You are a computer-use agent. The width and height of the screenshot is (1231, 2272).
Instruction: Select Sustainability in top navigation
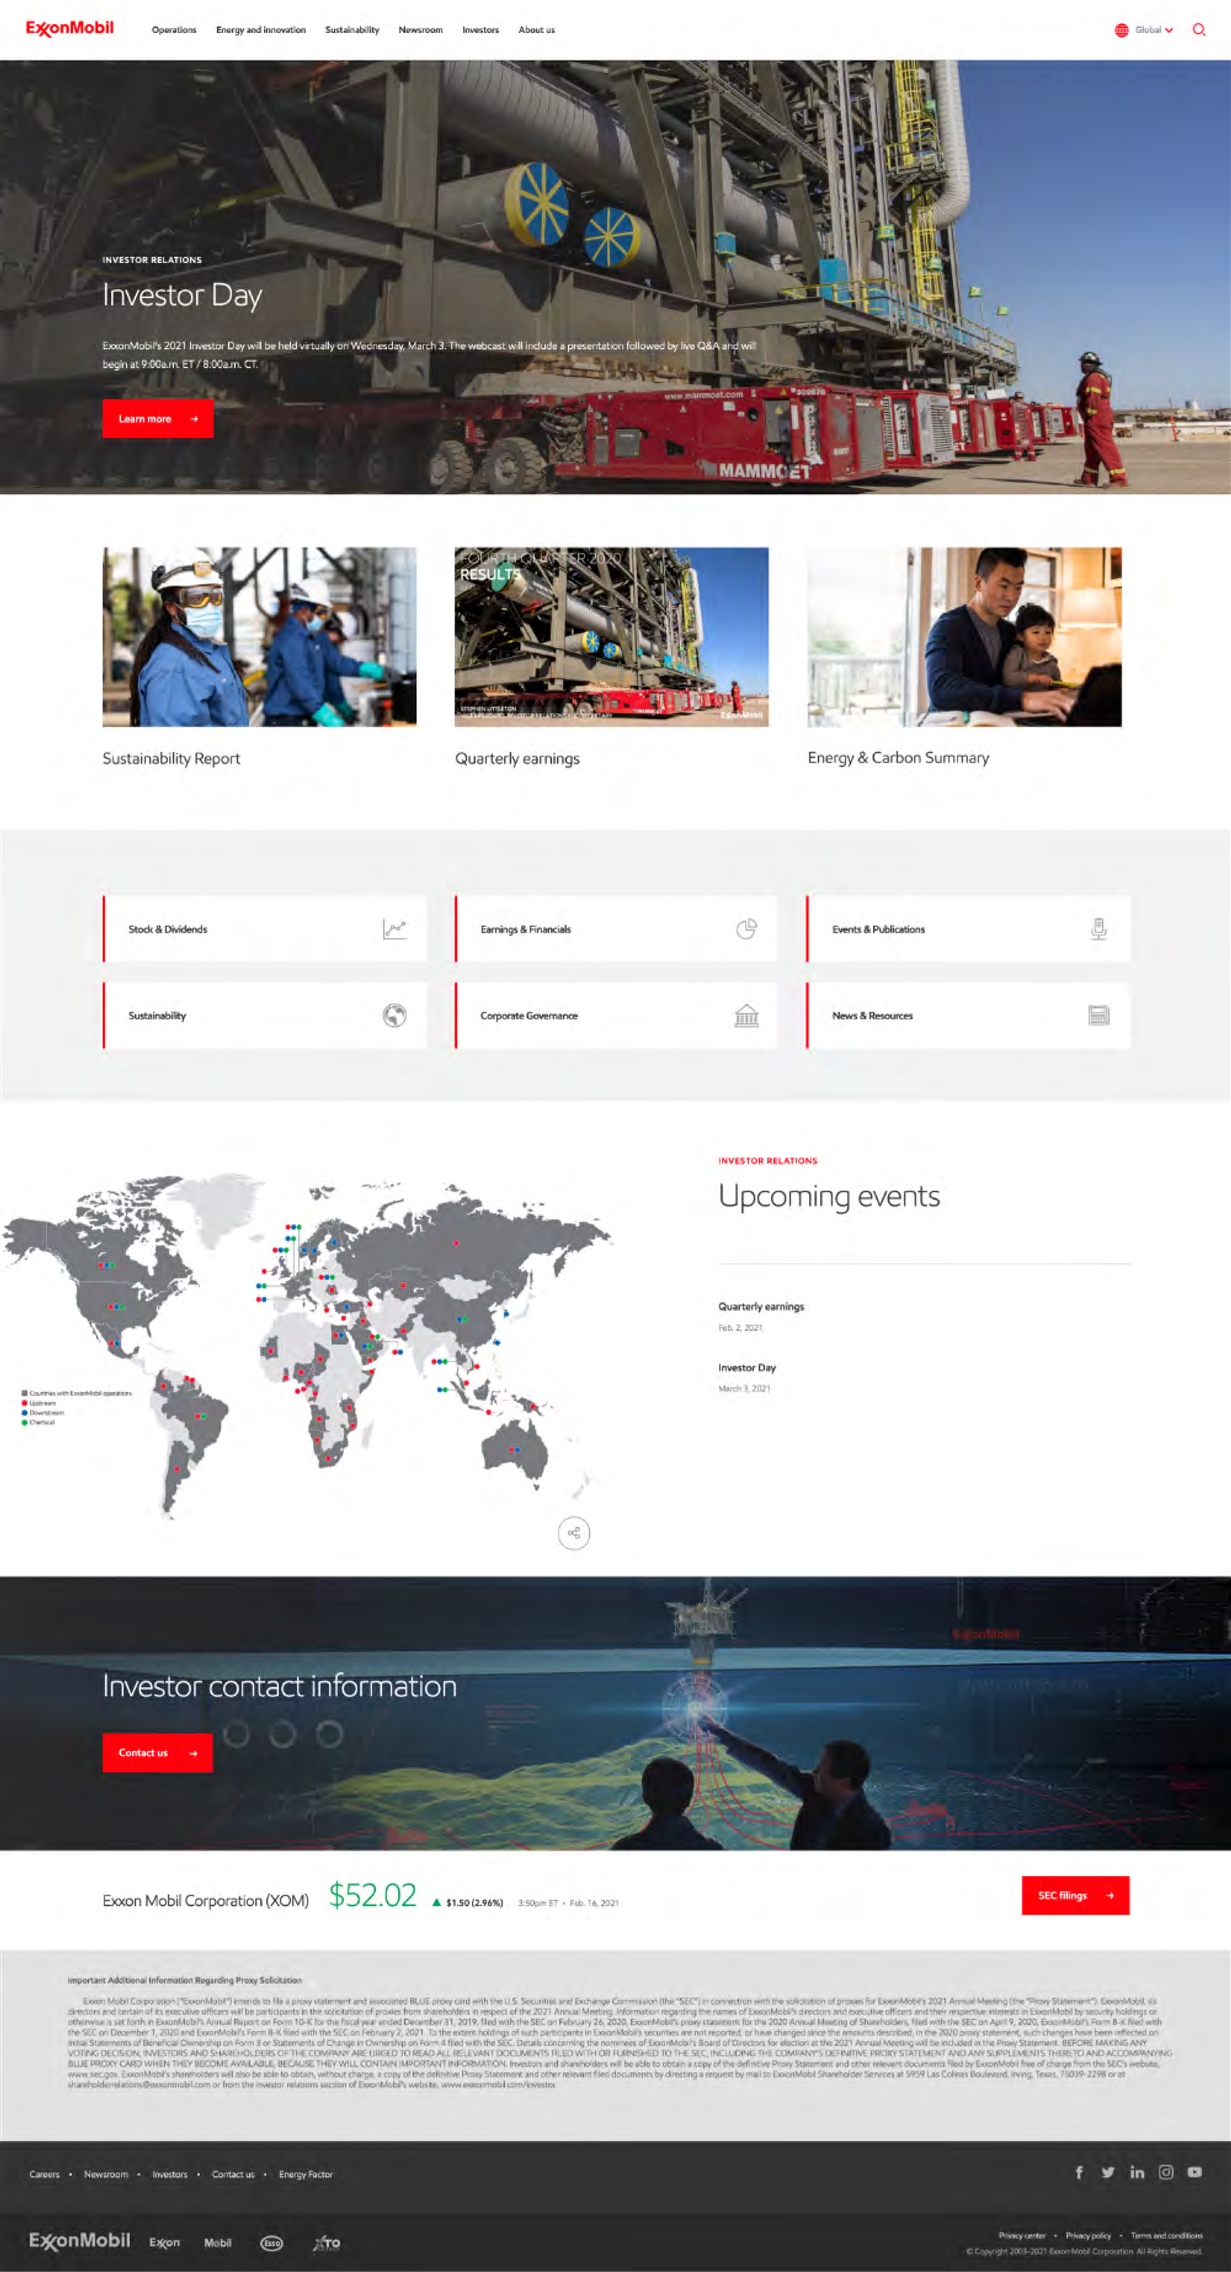click(x=352, y=30)
